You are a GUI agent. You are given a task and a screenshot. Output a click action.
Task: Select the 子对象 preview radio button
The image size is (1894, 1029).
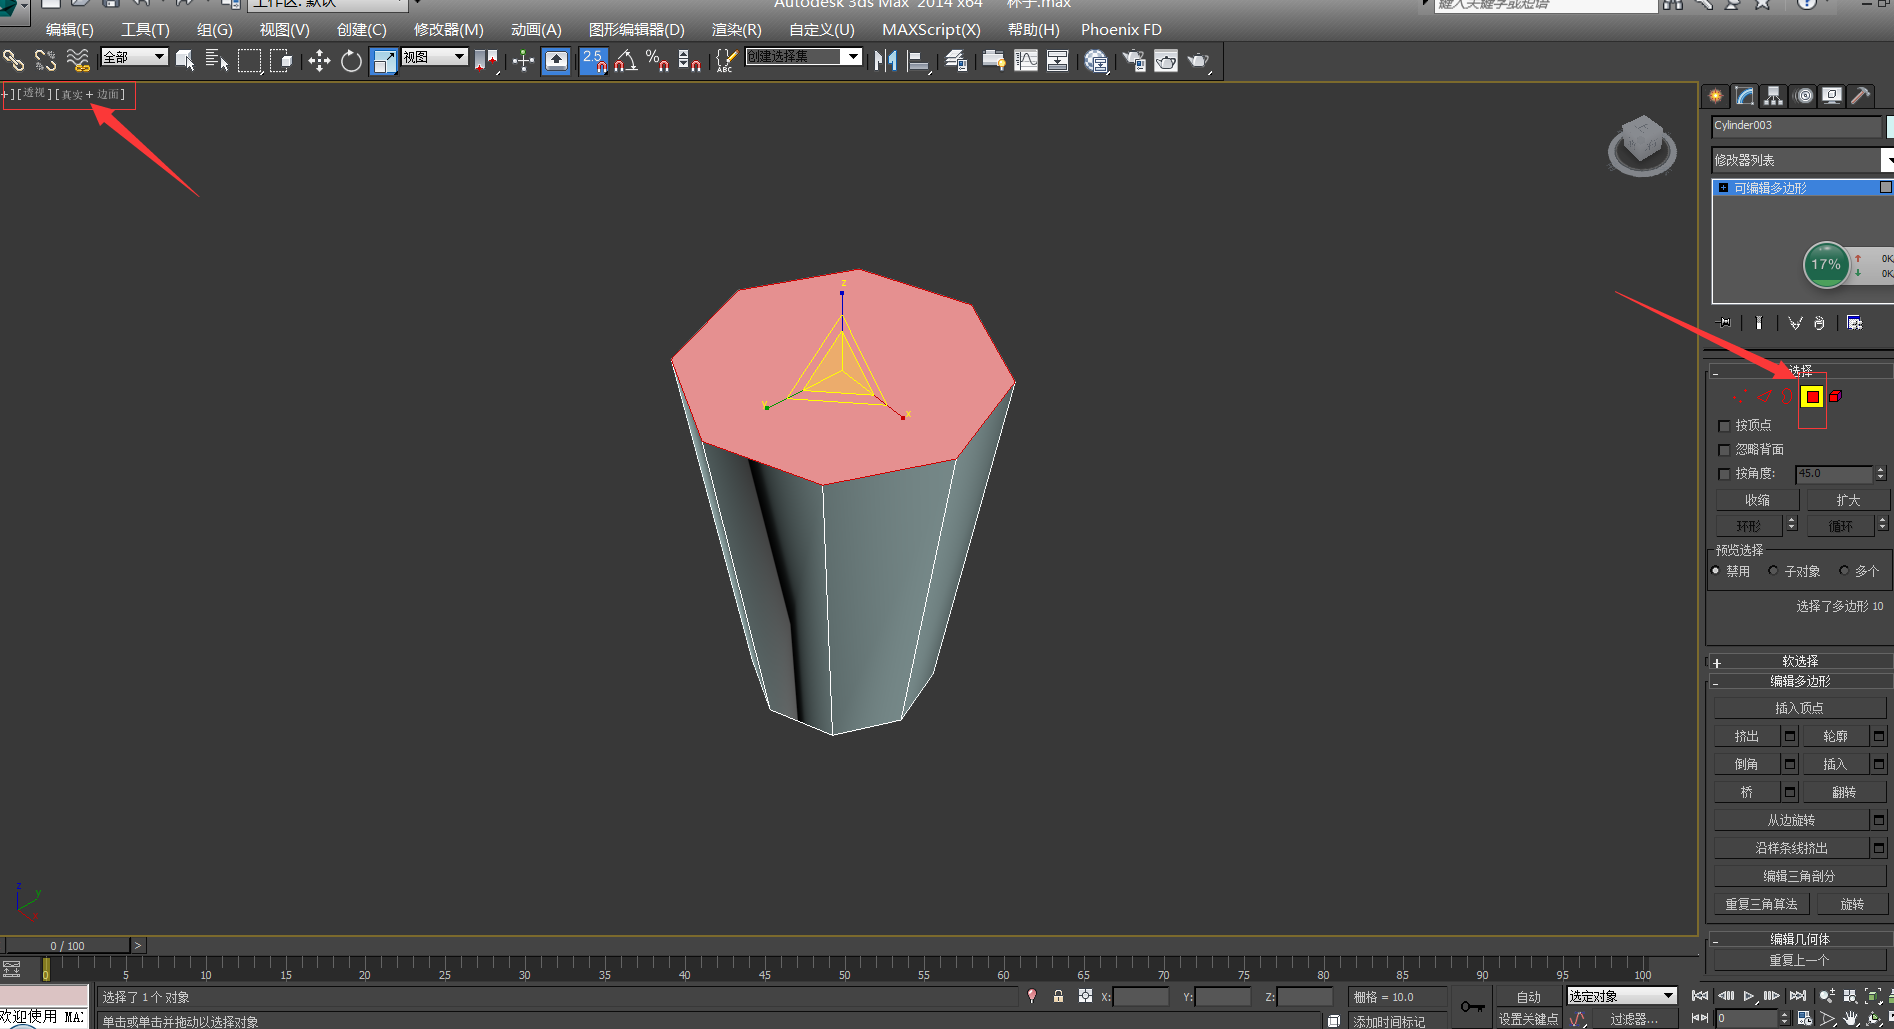(x=1774, y=571)
